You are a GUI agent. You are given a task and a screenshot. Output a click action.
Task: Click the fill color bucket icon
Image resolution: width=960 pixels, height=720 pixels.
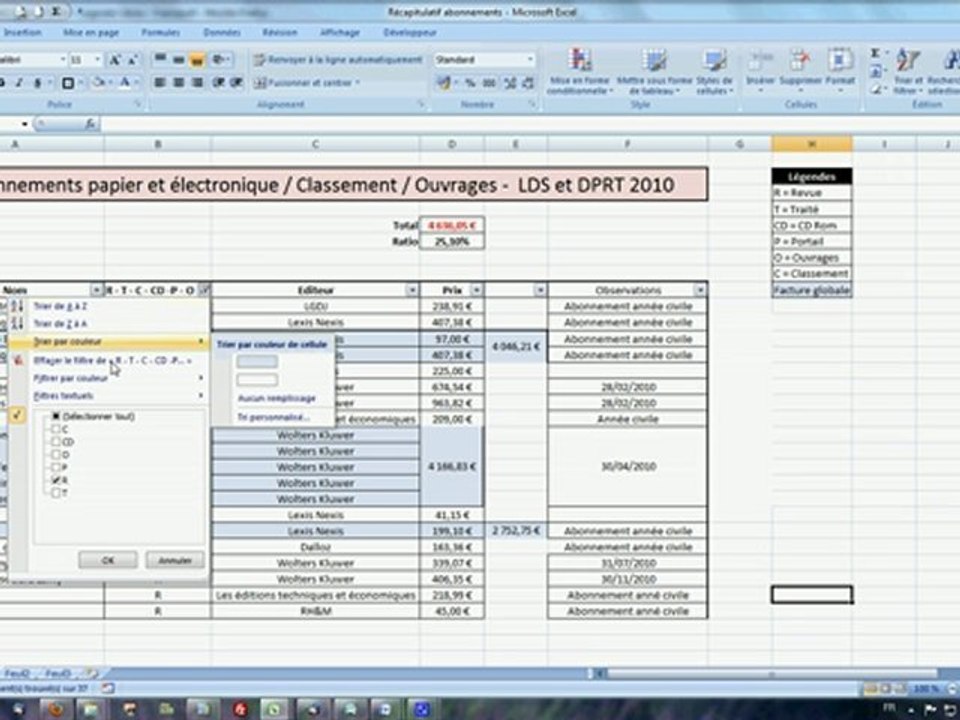coord(99,83)
